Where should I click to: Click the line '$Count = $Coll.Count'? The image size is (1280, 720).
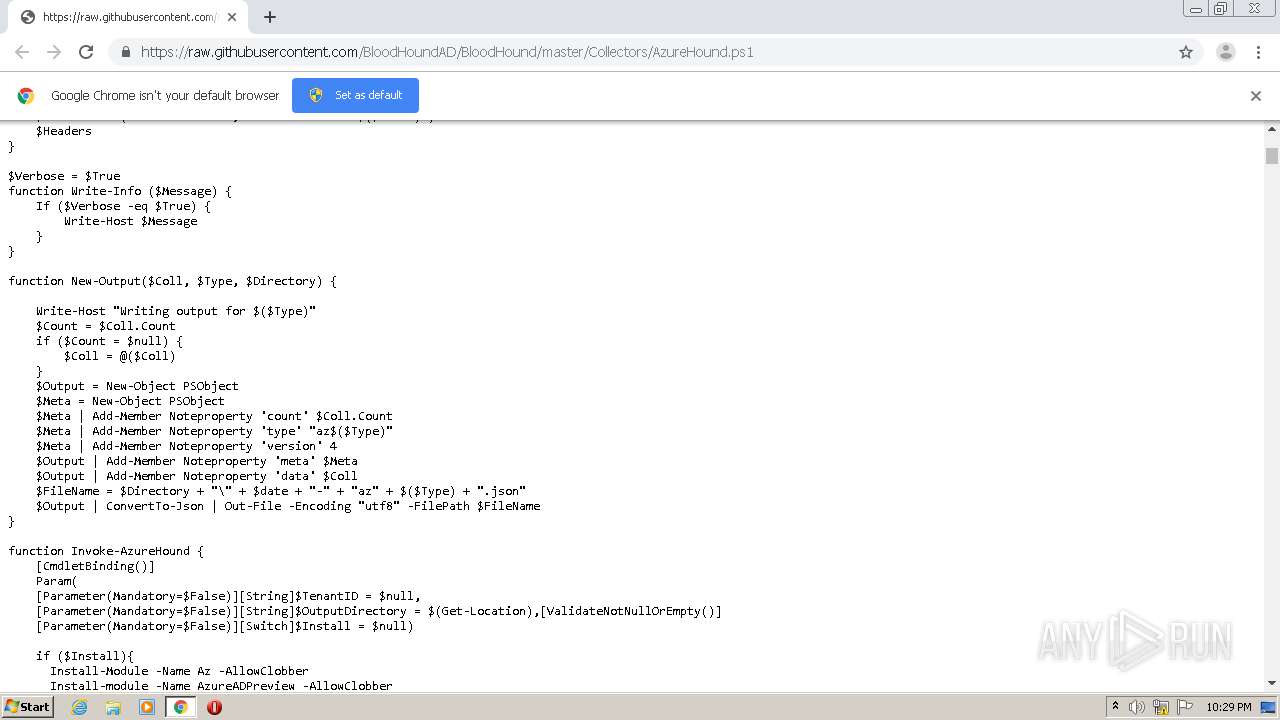(106, 326)
